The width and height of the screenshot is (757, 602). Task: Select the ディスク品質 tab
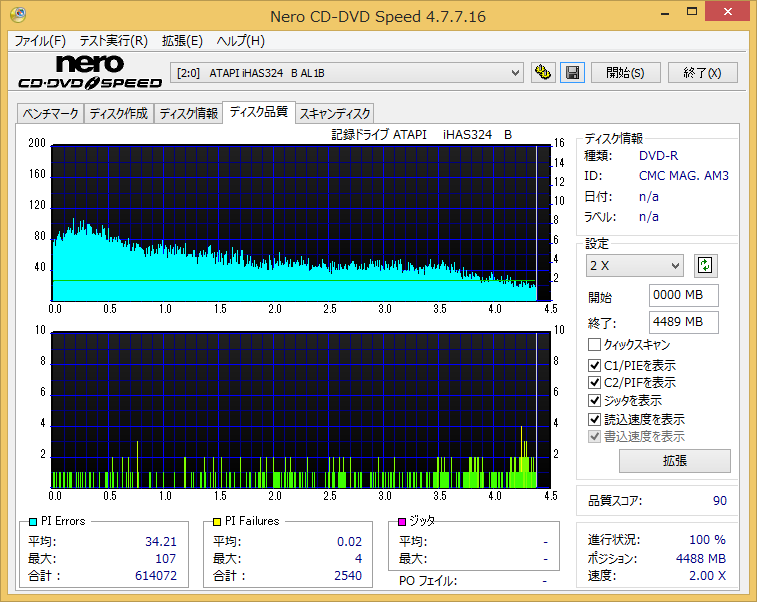[259, 112]
